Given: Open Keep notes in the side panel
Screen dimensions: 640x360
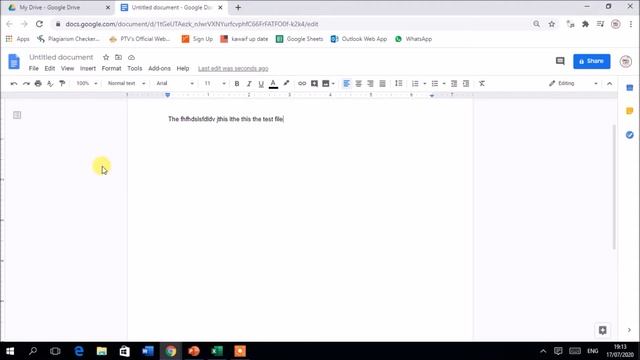Looking at the screenshot, I should pyautogui.click(x=629, y=111).
